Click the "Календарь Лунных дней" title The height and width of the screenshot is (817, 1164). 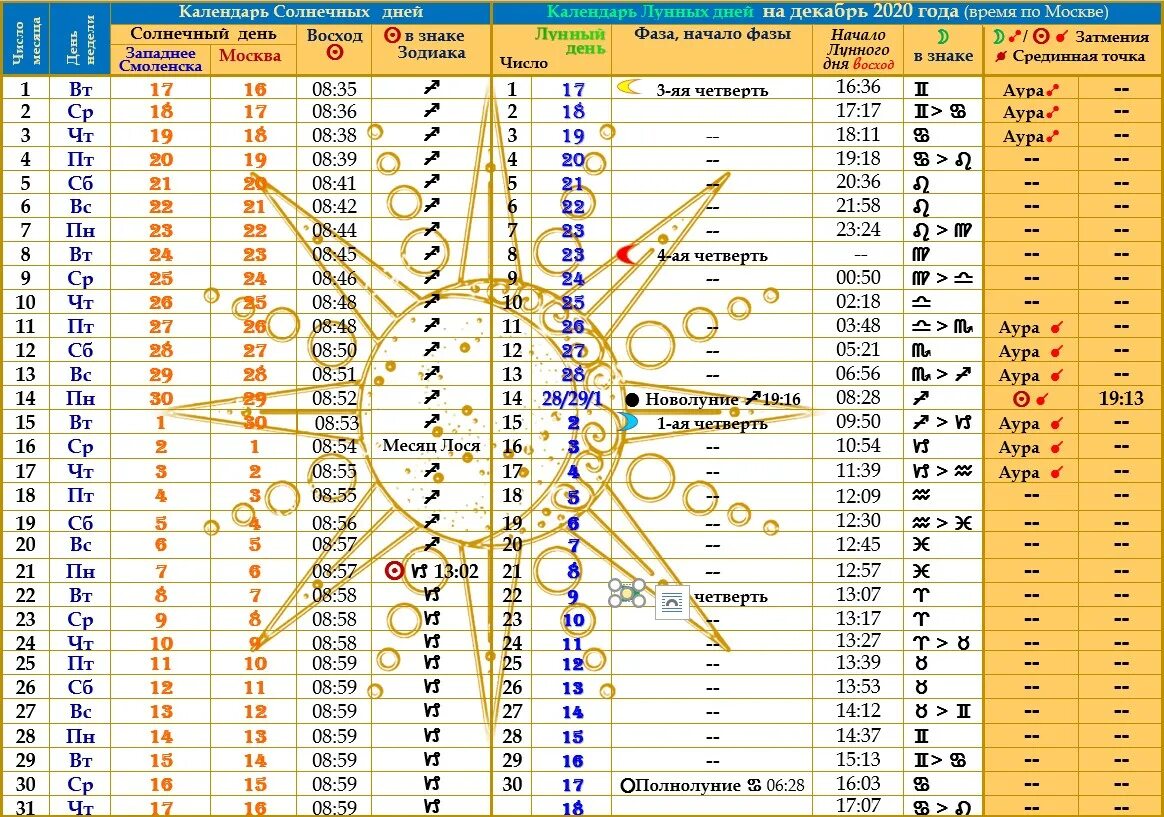pos(650,12)
